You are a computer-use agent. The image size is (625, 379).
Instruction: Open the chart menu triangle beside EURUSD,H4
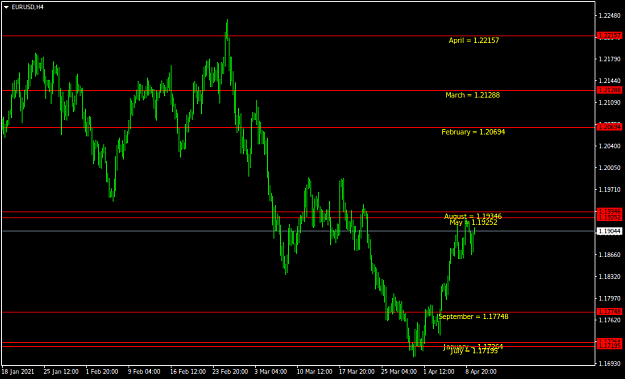[x=6, y=7]
